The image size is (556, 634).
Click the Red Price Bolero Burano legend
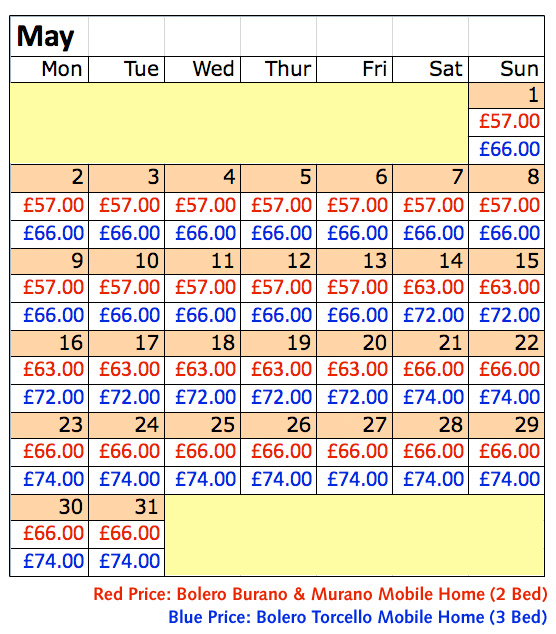coord(320,594)
